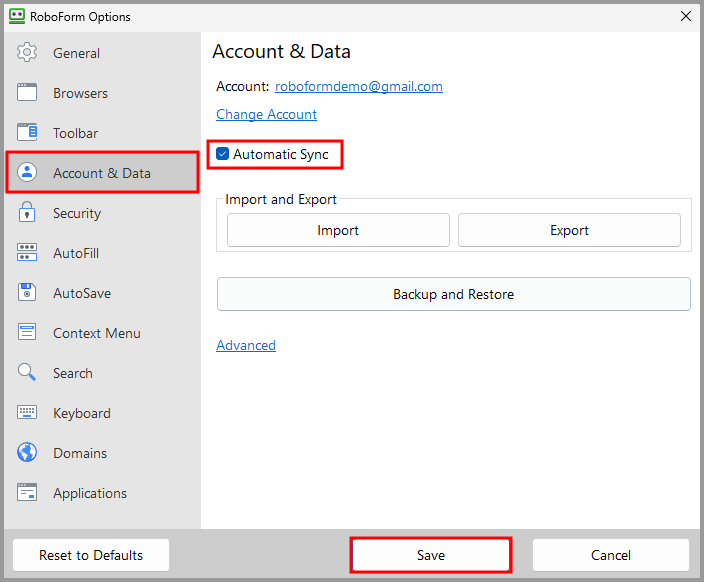
Task: Click the Search magnifier icon
Action: pyautogui.click(x=27, y=372)
